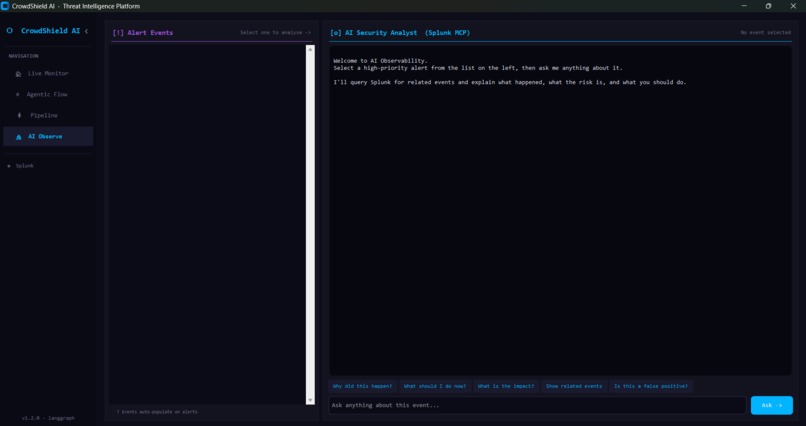Image resolution: width=806 pixels, height=426 pixels.
Task: Click the AI Observe alert icon
Action: [19, 137]
